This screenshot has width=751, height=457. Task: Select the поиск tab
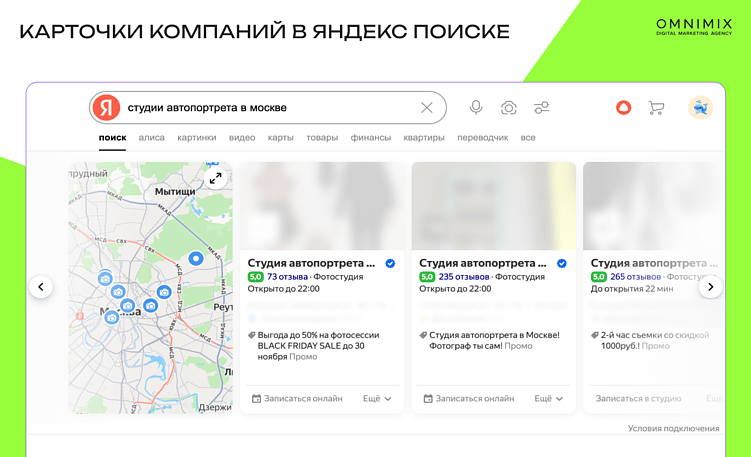[113, 137]
